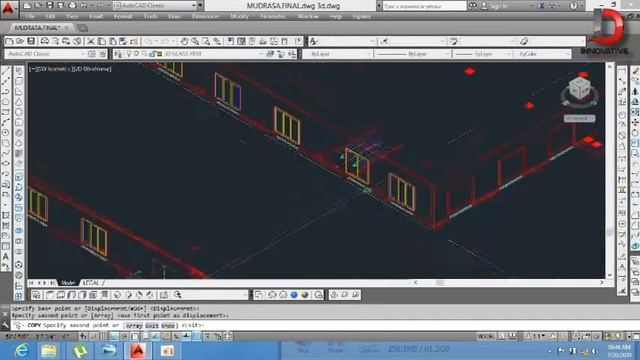This screenshot has width=640, height=360.
Task: Click Save in the Quick Access toolbar
Action: tap(50, 5)
